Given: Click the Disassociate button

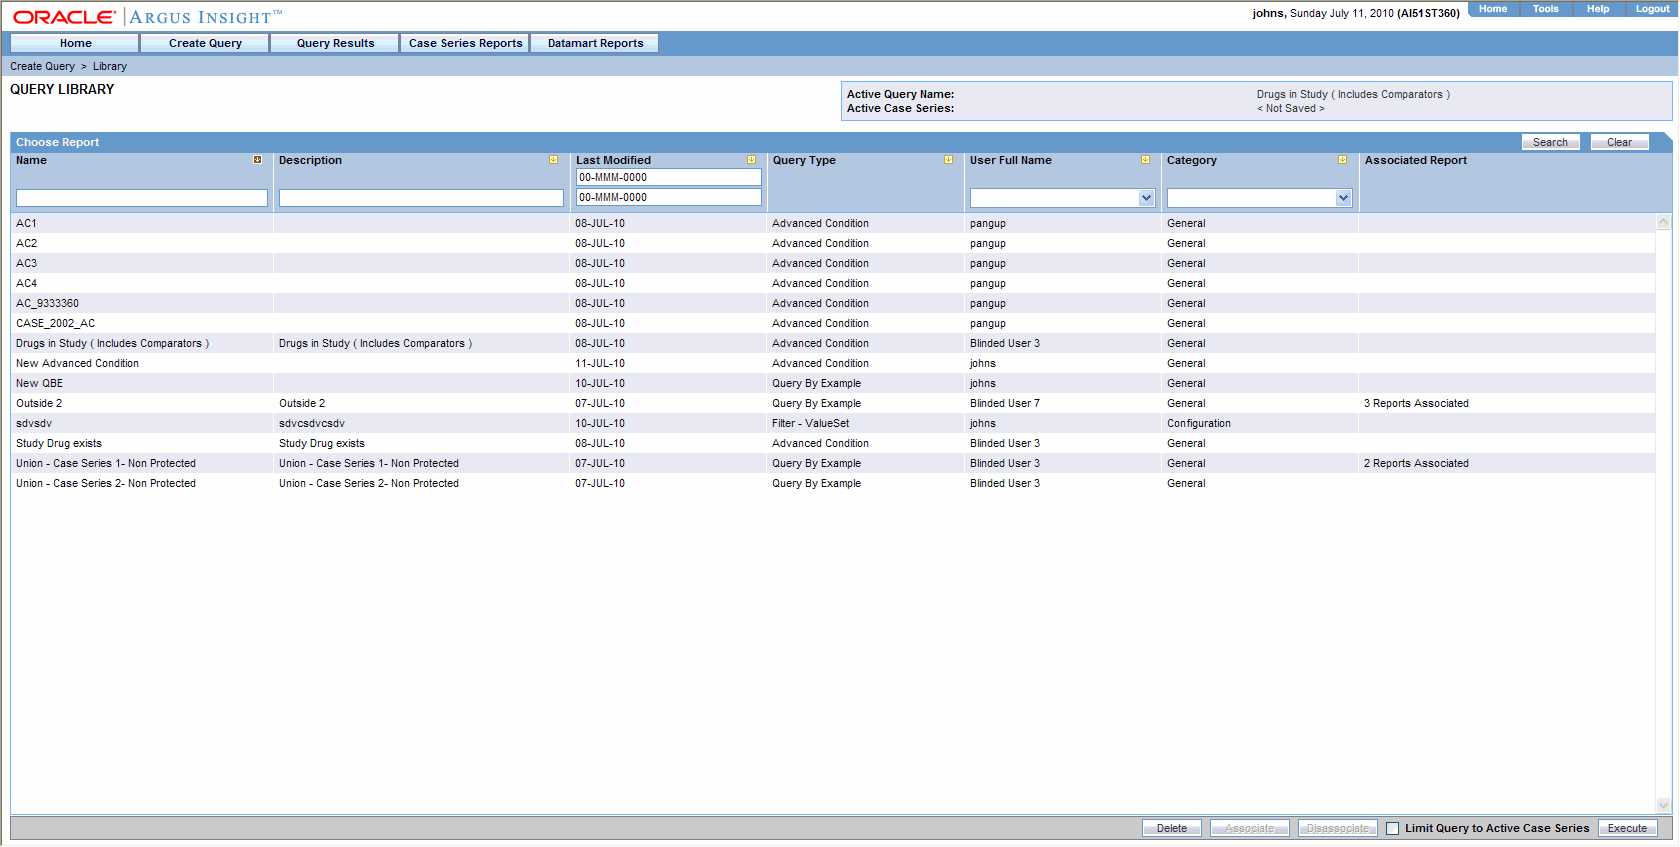Looking at the screenshot, I should point(1337,828).
